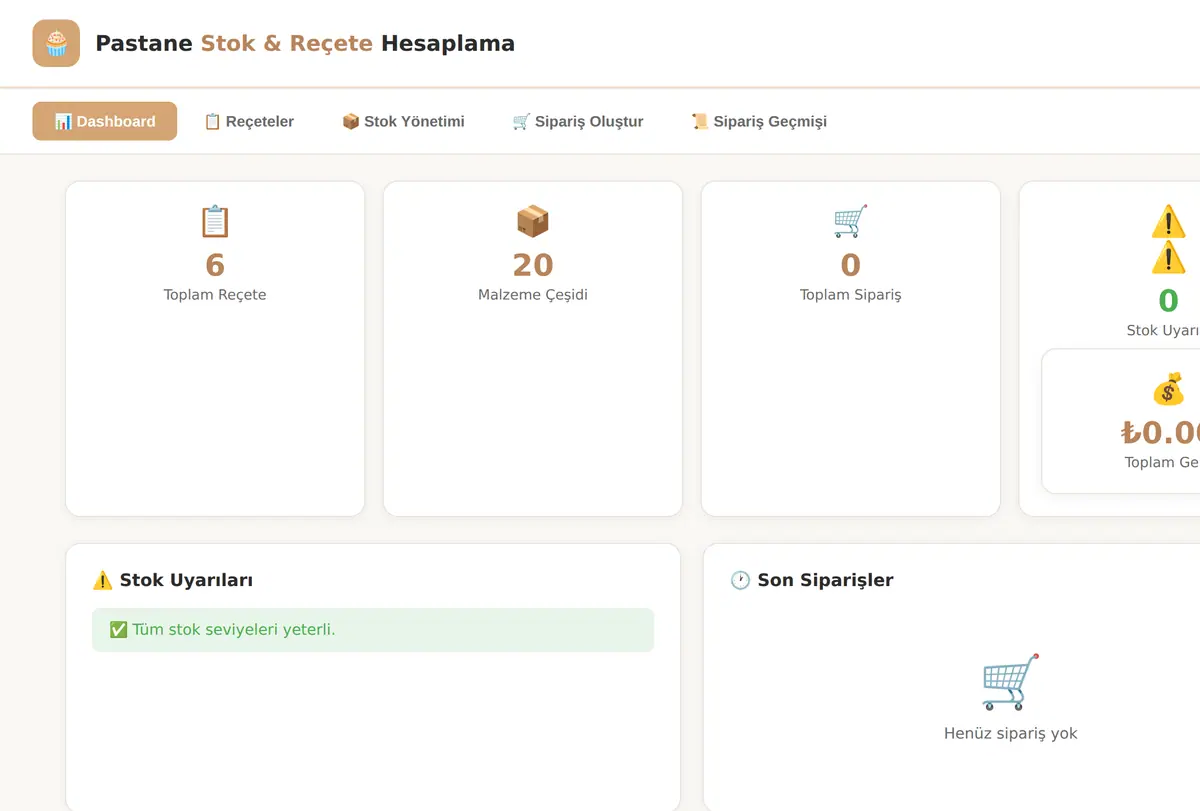
Task: Click the Toplam Reçete label
Action: [x=215, y=295]
